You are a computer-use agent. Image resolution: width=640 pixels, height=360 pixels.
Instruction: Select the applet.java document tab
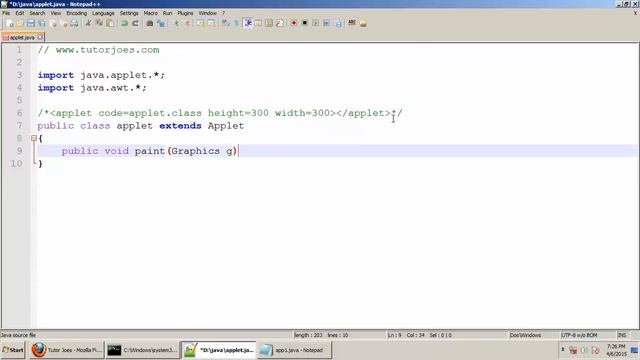point(22,37)
